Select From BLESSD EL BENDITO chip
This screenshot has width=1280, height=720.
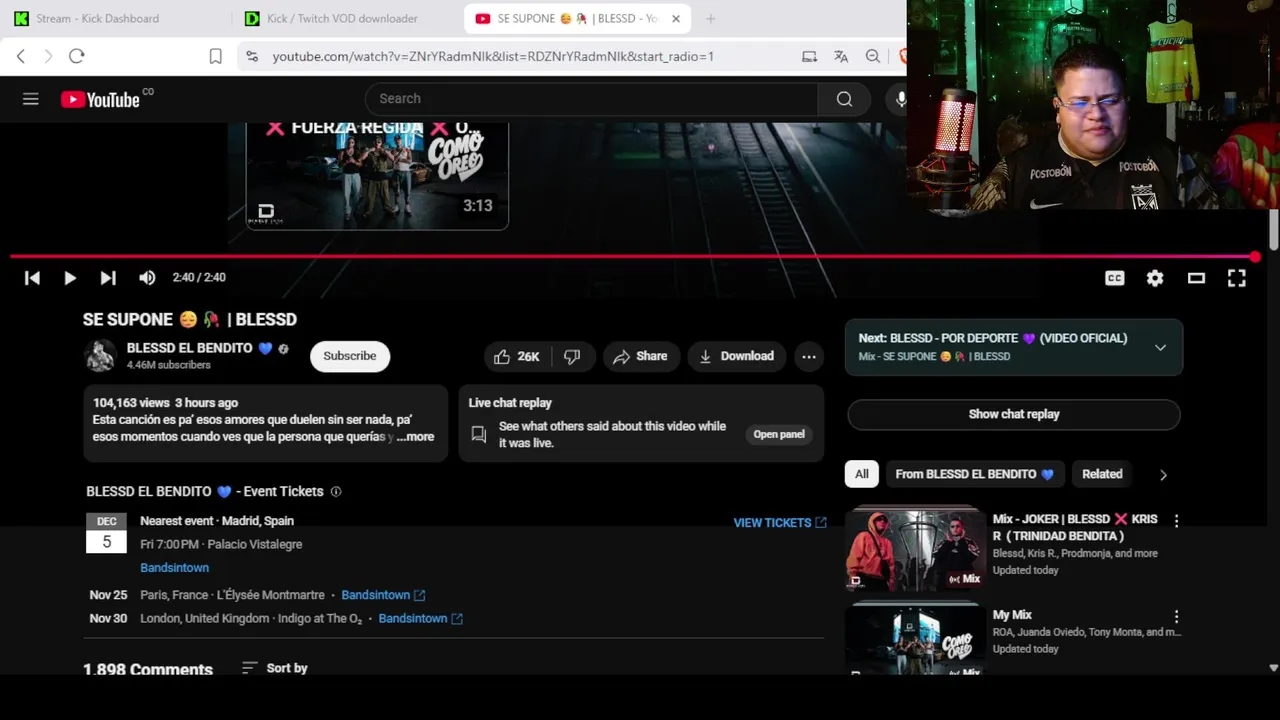[x=975, y=474]
